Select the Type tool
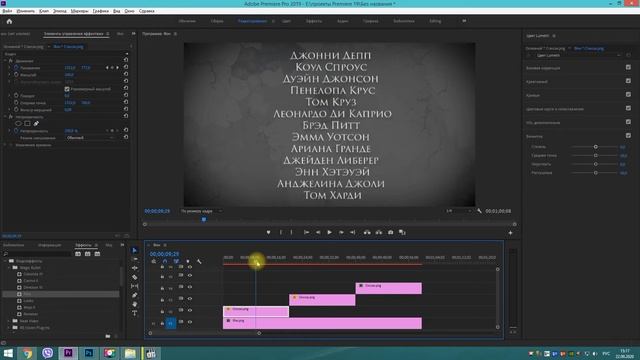This screenshot has width=640, height=360. pyautogui.click(x=135, y=313)
